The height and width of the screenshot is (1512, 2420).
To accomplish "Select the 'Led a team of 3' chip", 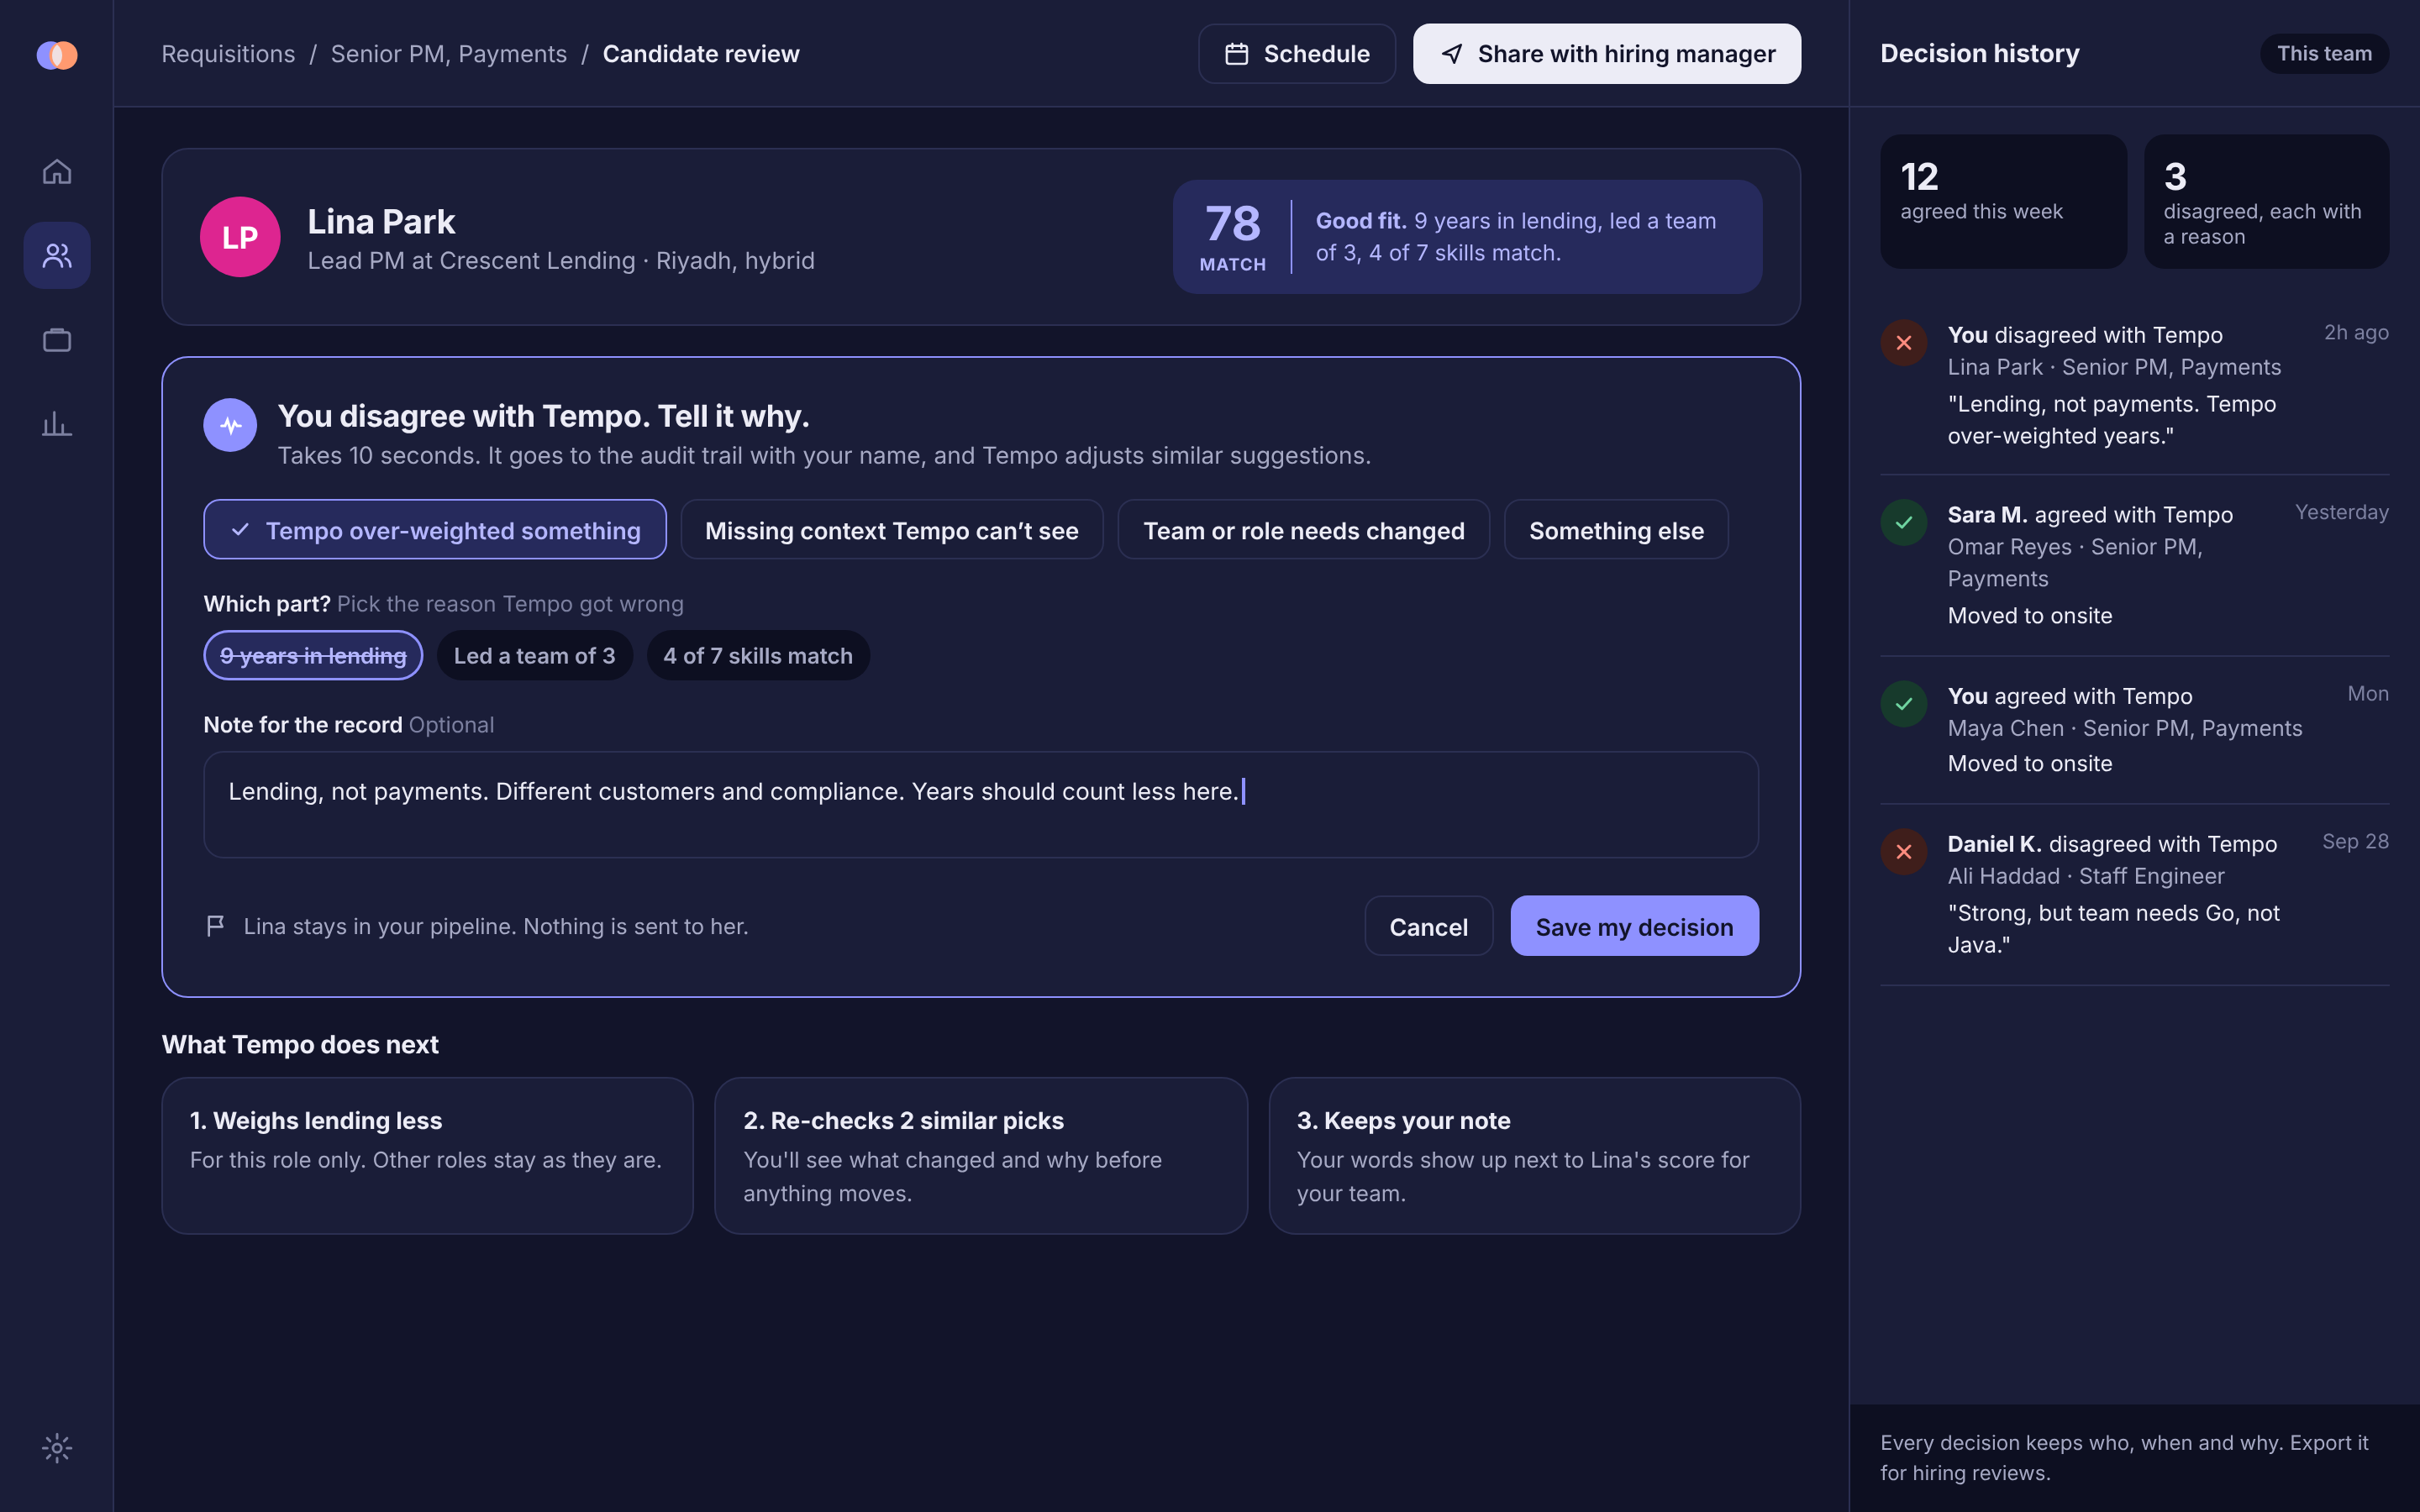I will tap(535, 655).
